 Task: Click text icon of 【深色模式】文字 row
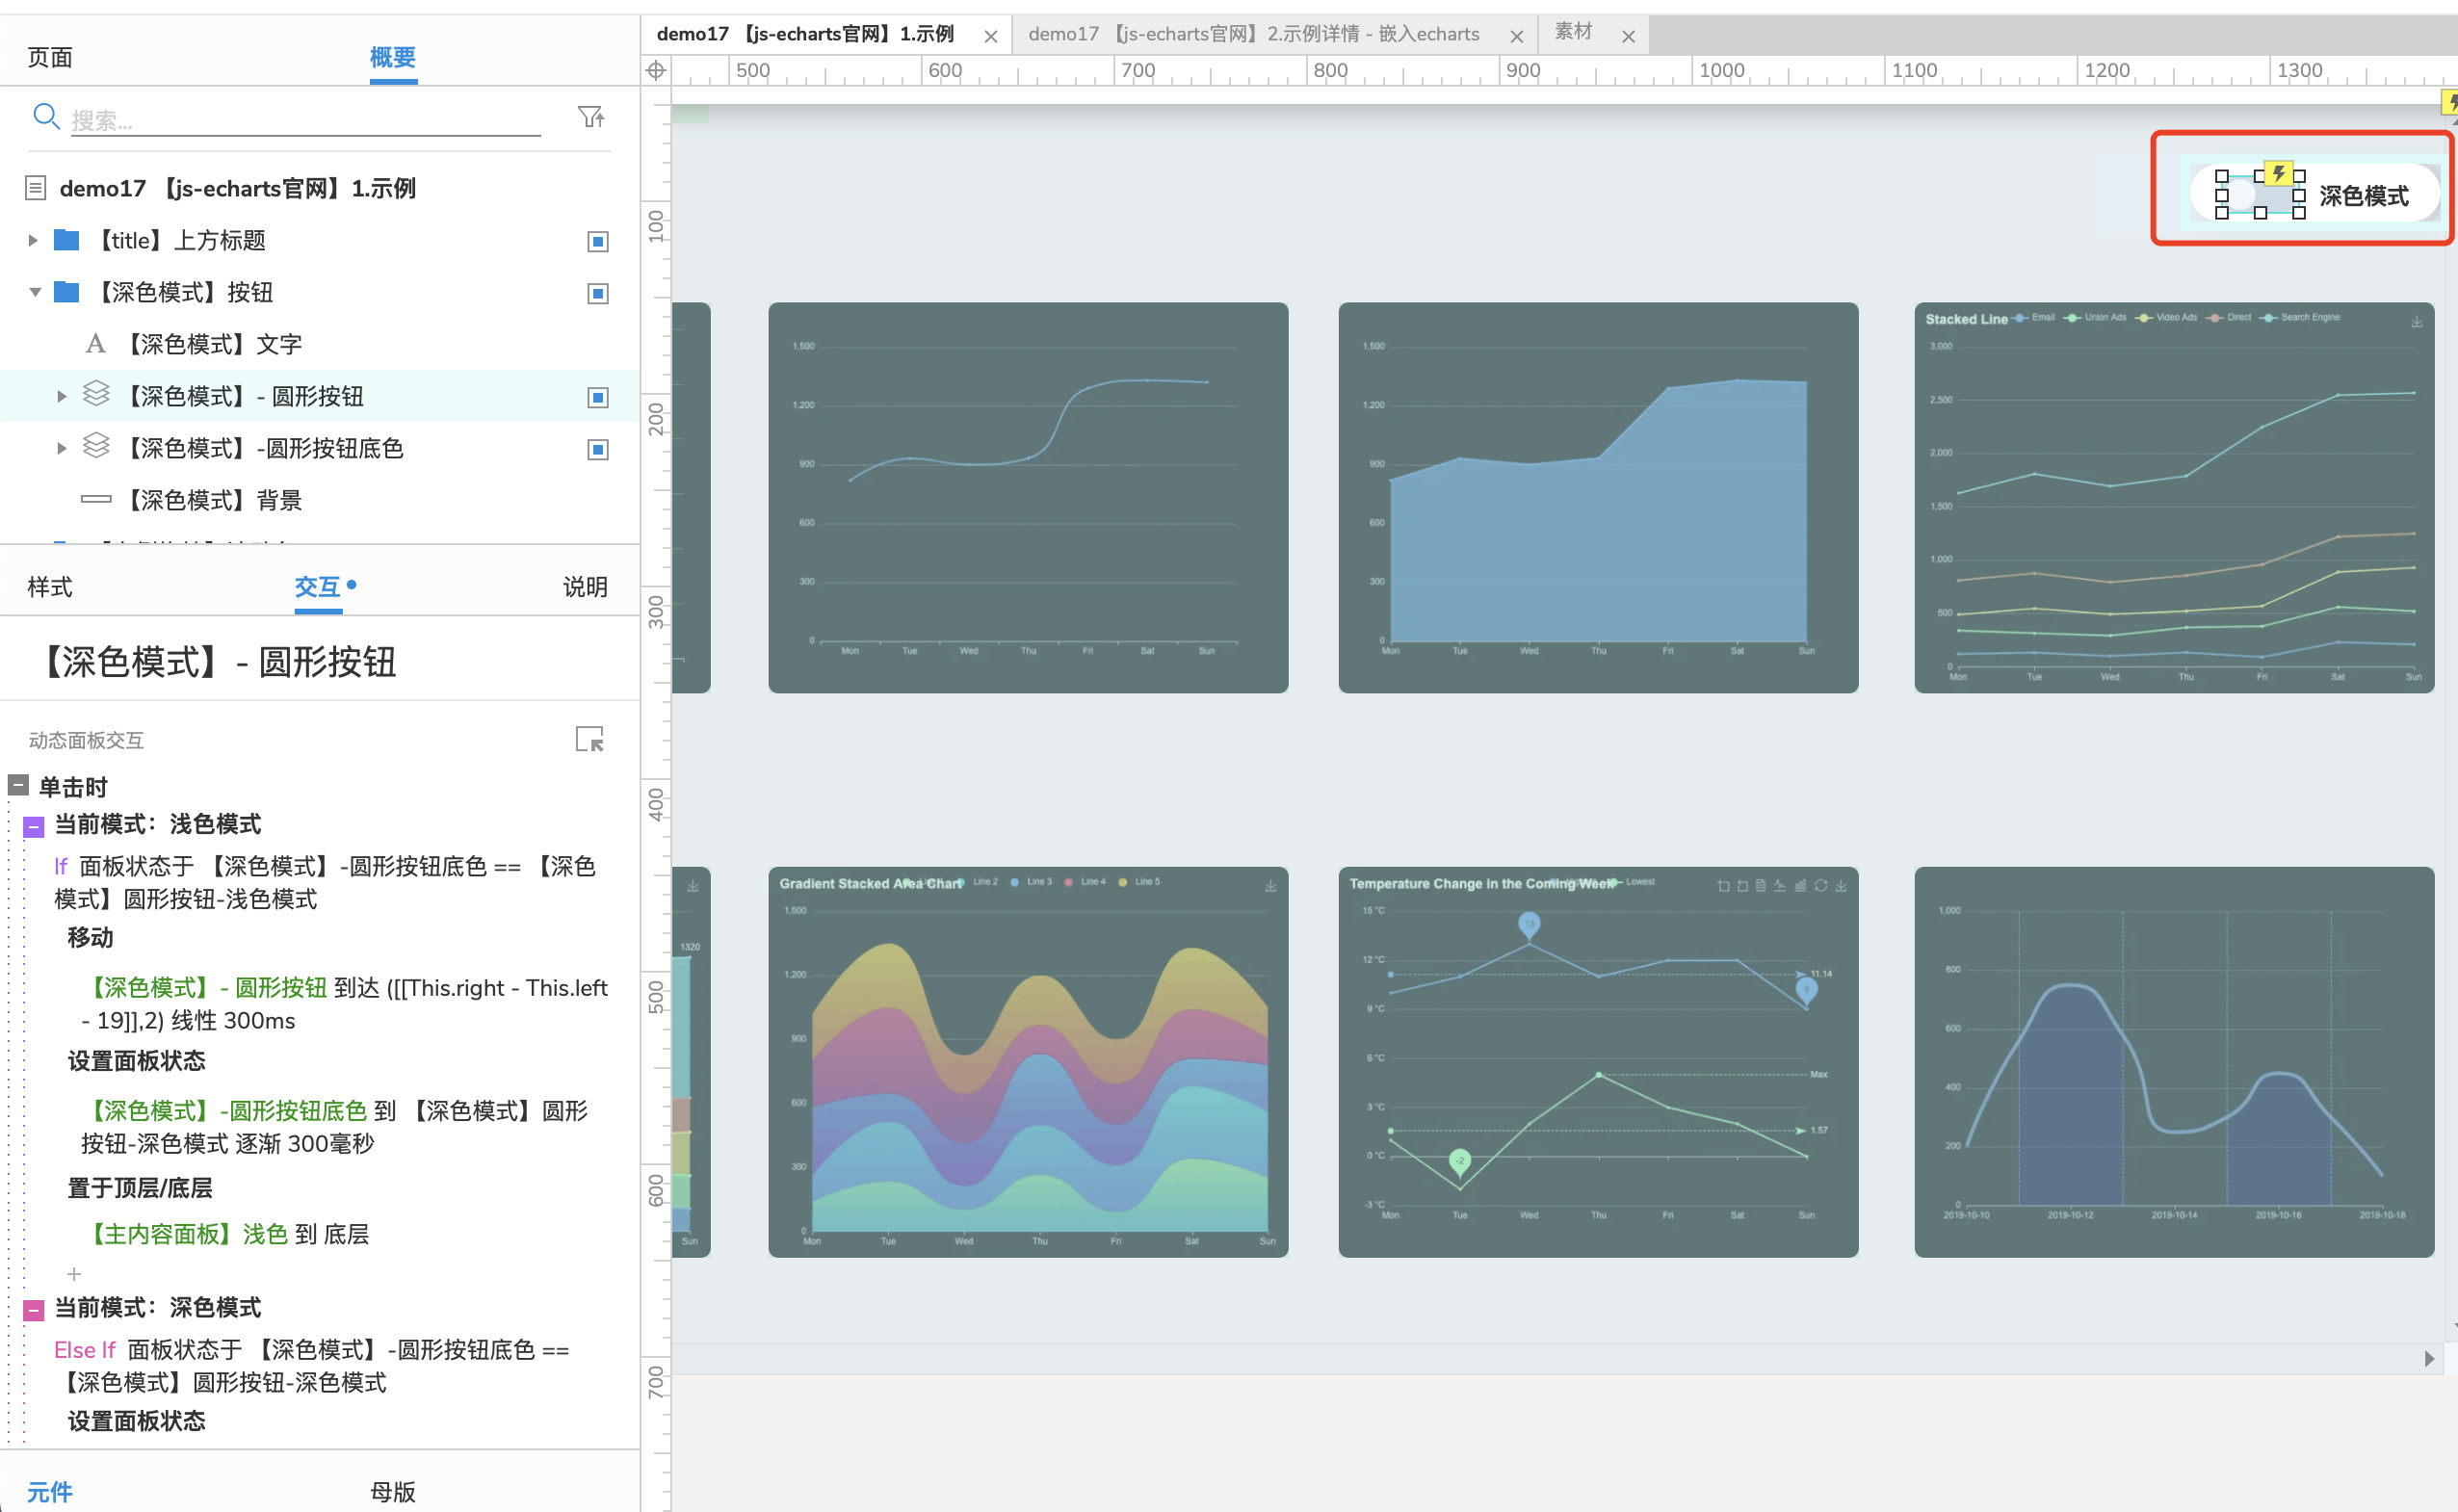point(95,344)
